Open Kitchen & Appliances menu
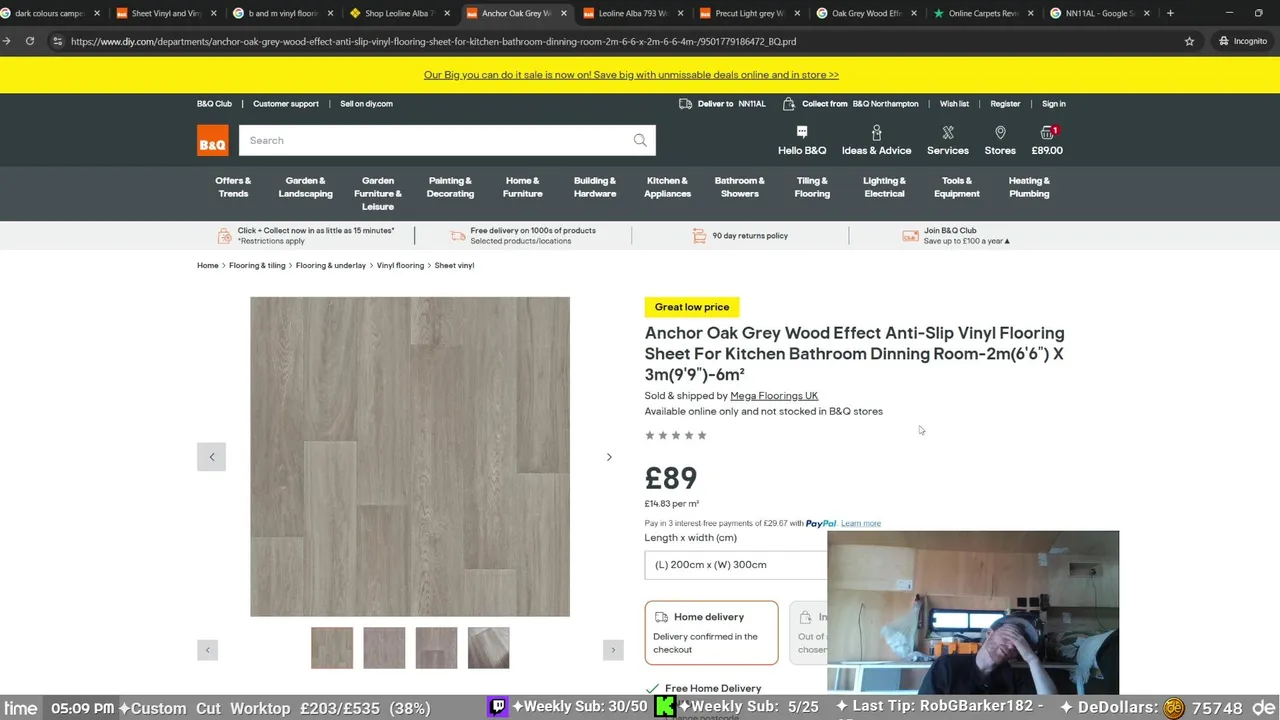 pyautogui.click(x=667, y=187)
